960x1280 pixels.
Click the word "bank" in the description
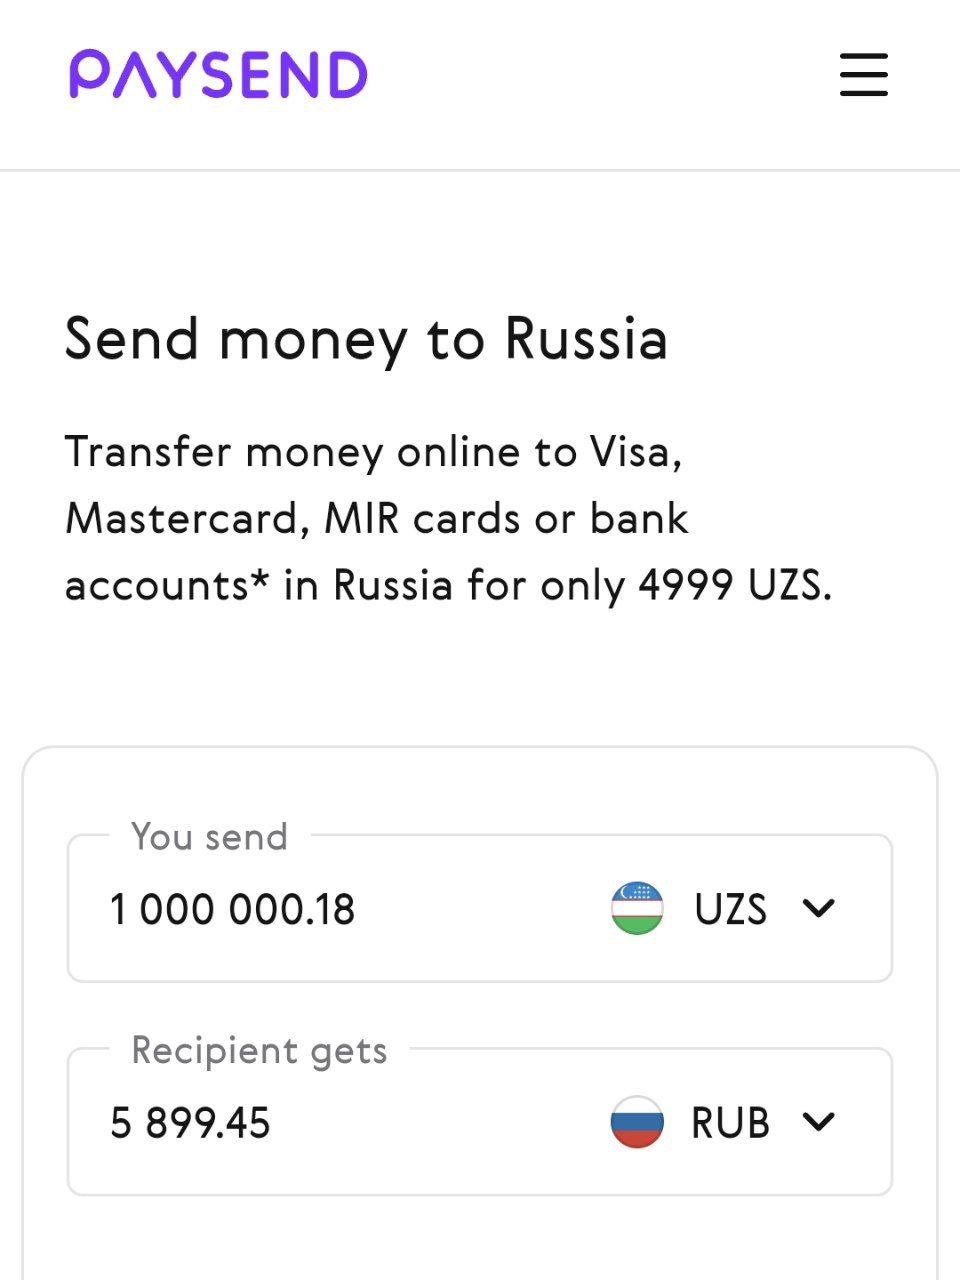[639, 518]
